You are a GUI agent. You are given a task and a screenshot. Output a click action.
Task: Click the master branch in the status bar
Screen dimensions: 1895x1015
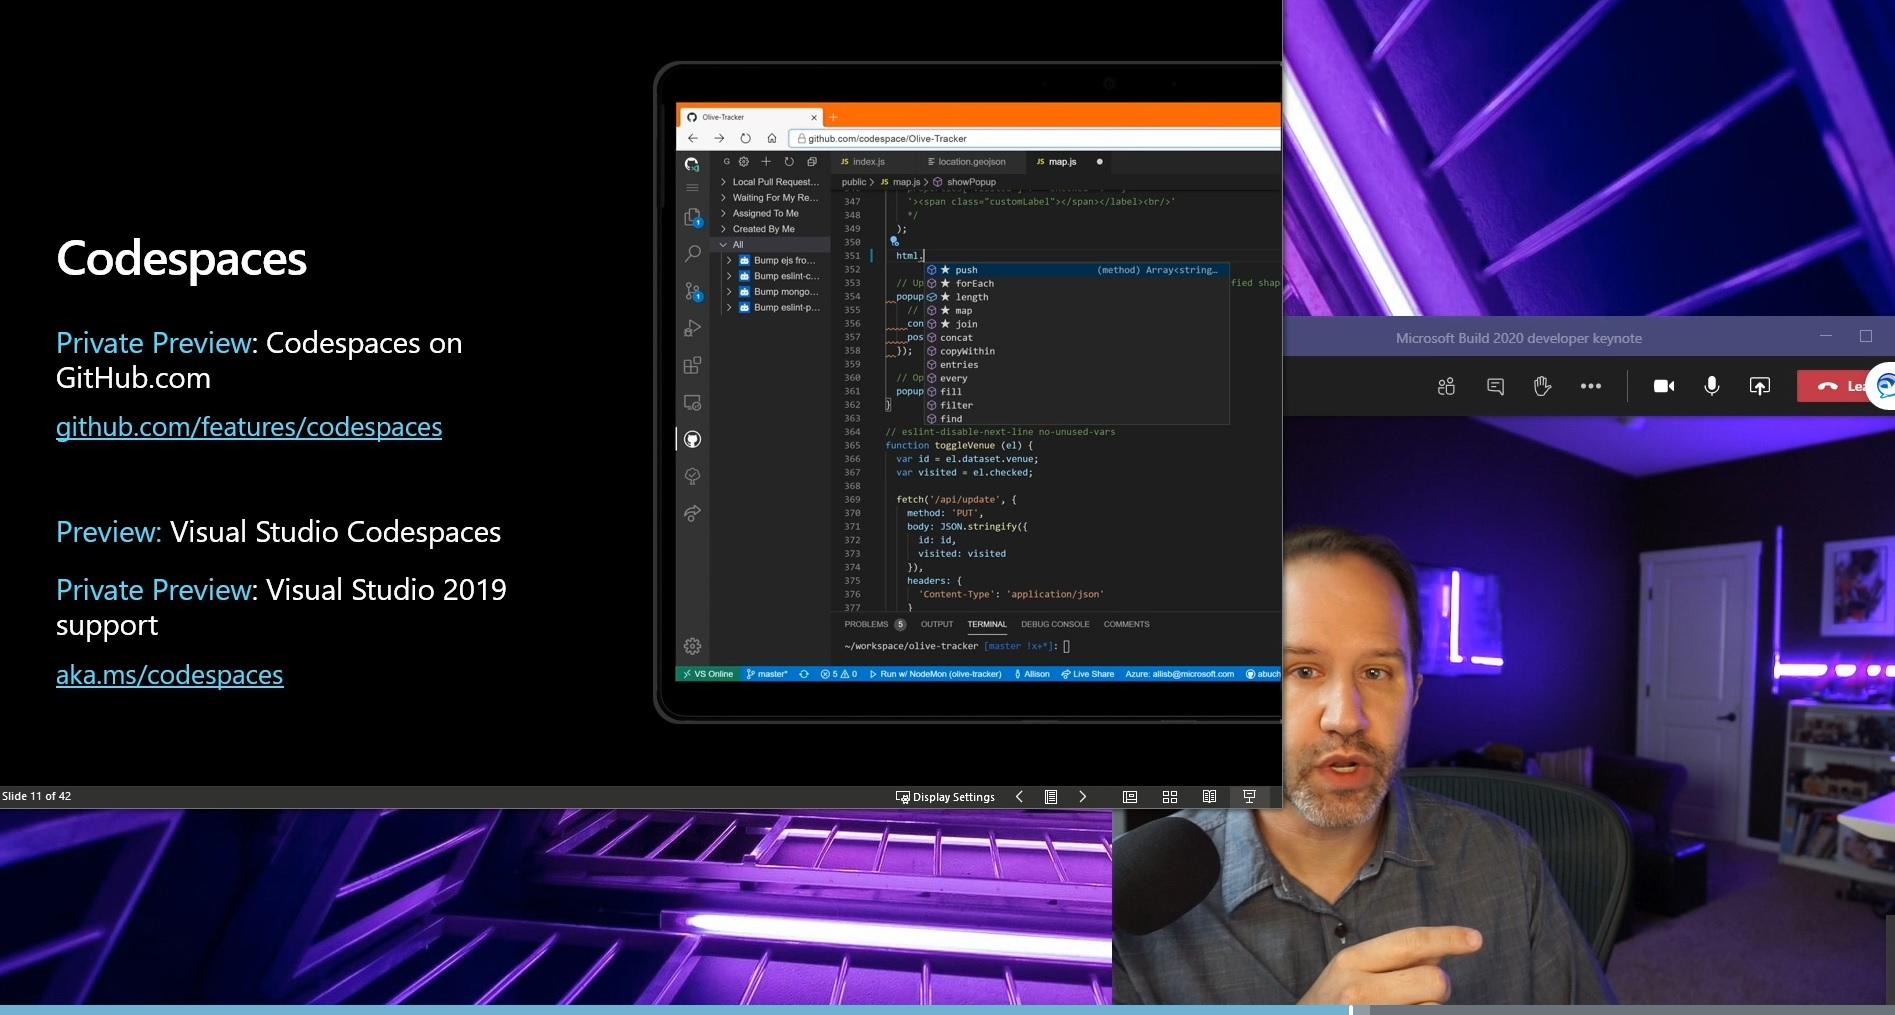coord(767,674)
